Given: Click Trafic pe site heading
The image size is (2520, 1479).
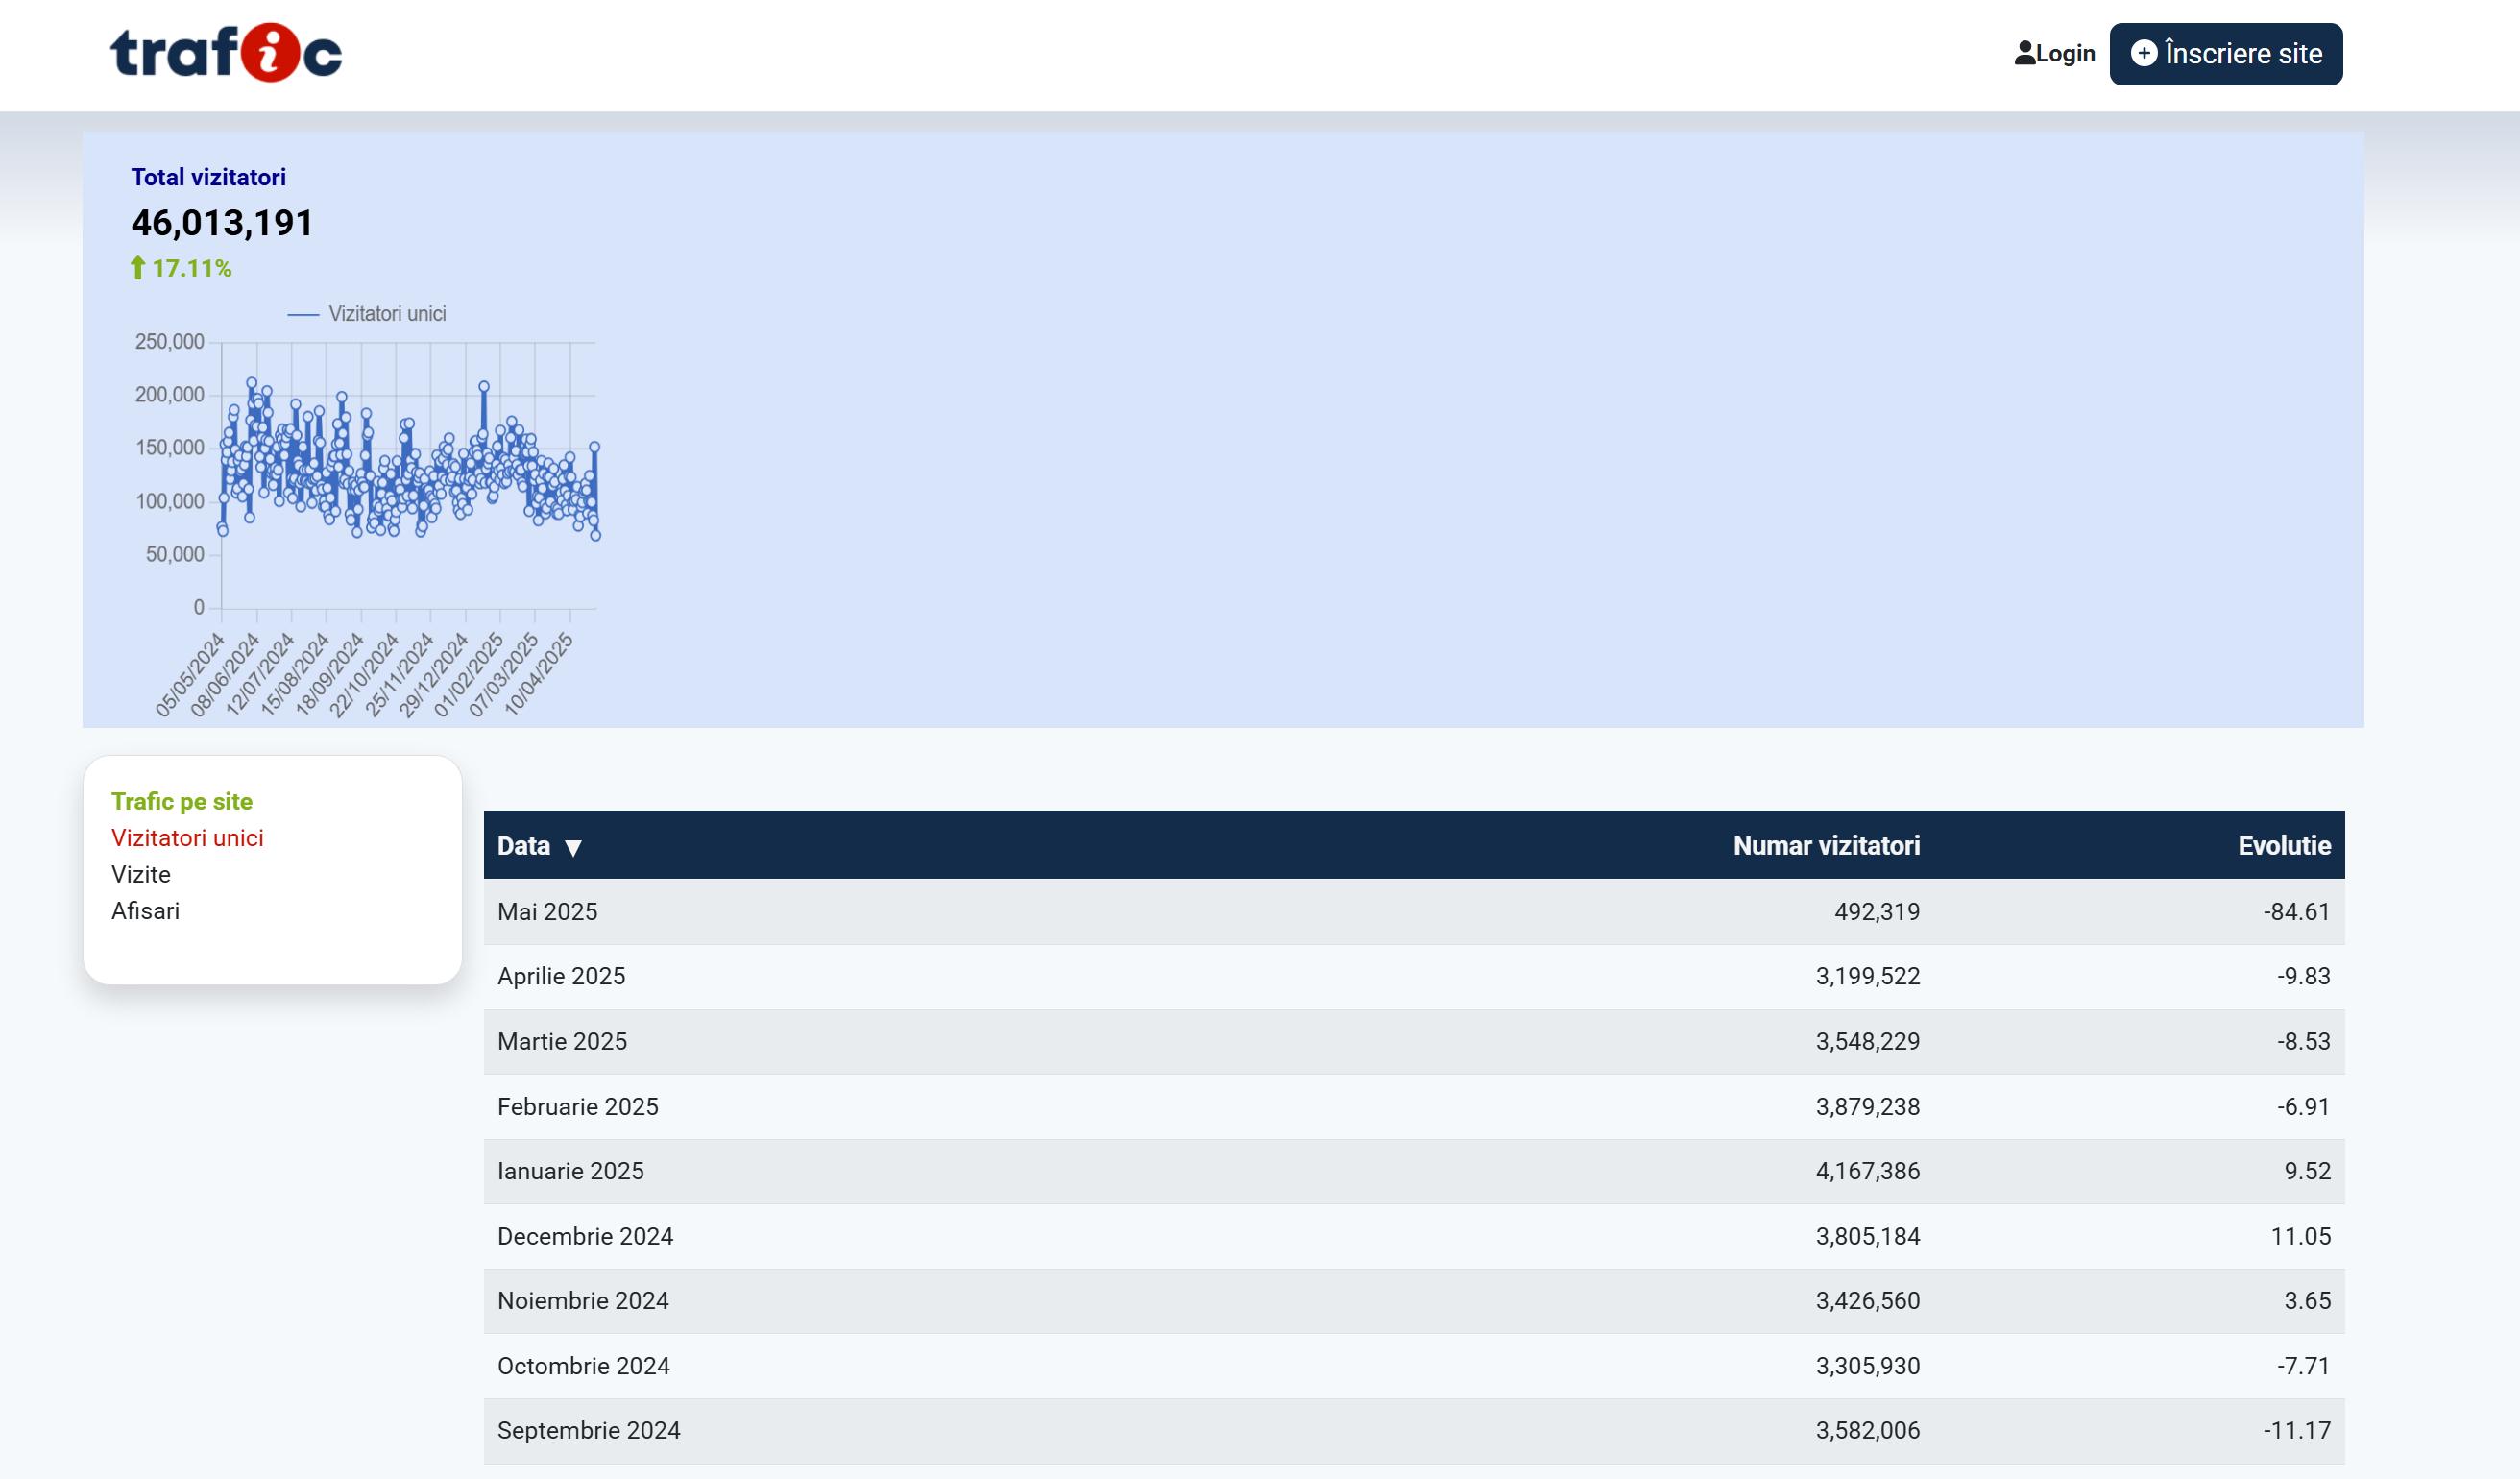Looking at the screenshot, I should 182,801.
